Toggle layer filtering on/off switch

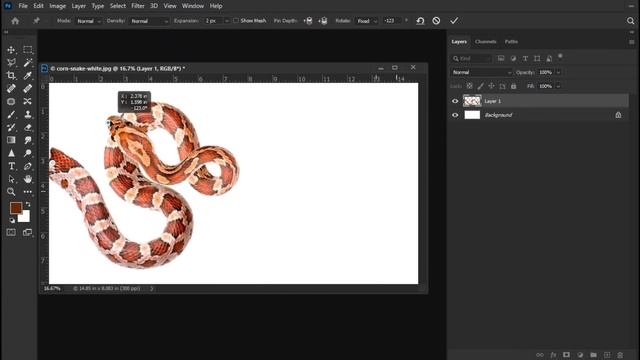(x=560, y=56)
